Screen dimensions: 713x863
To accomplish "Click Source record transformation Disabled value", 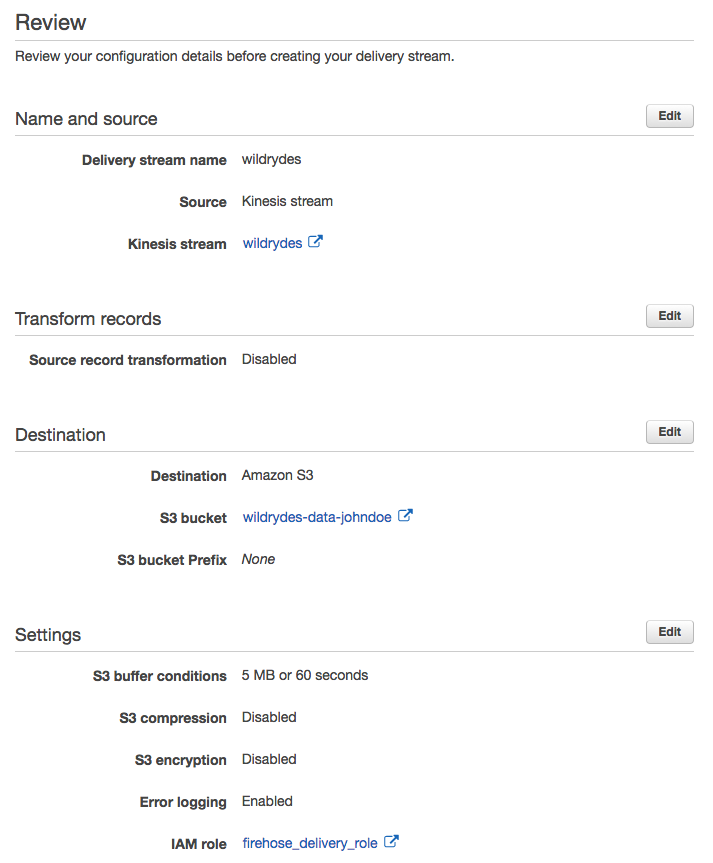I will coord(269,359).
